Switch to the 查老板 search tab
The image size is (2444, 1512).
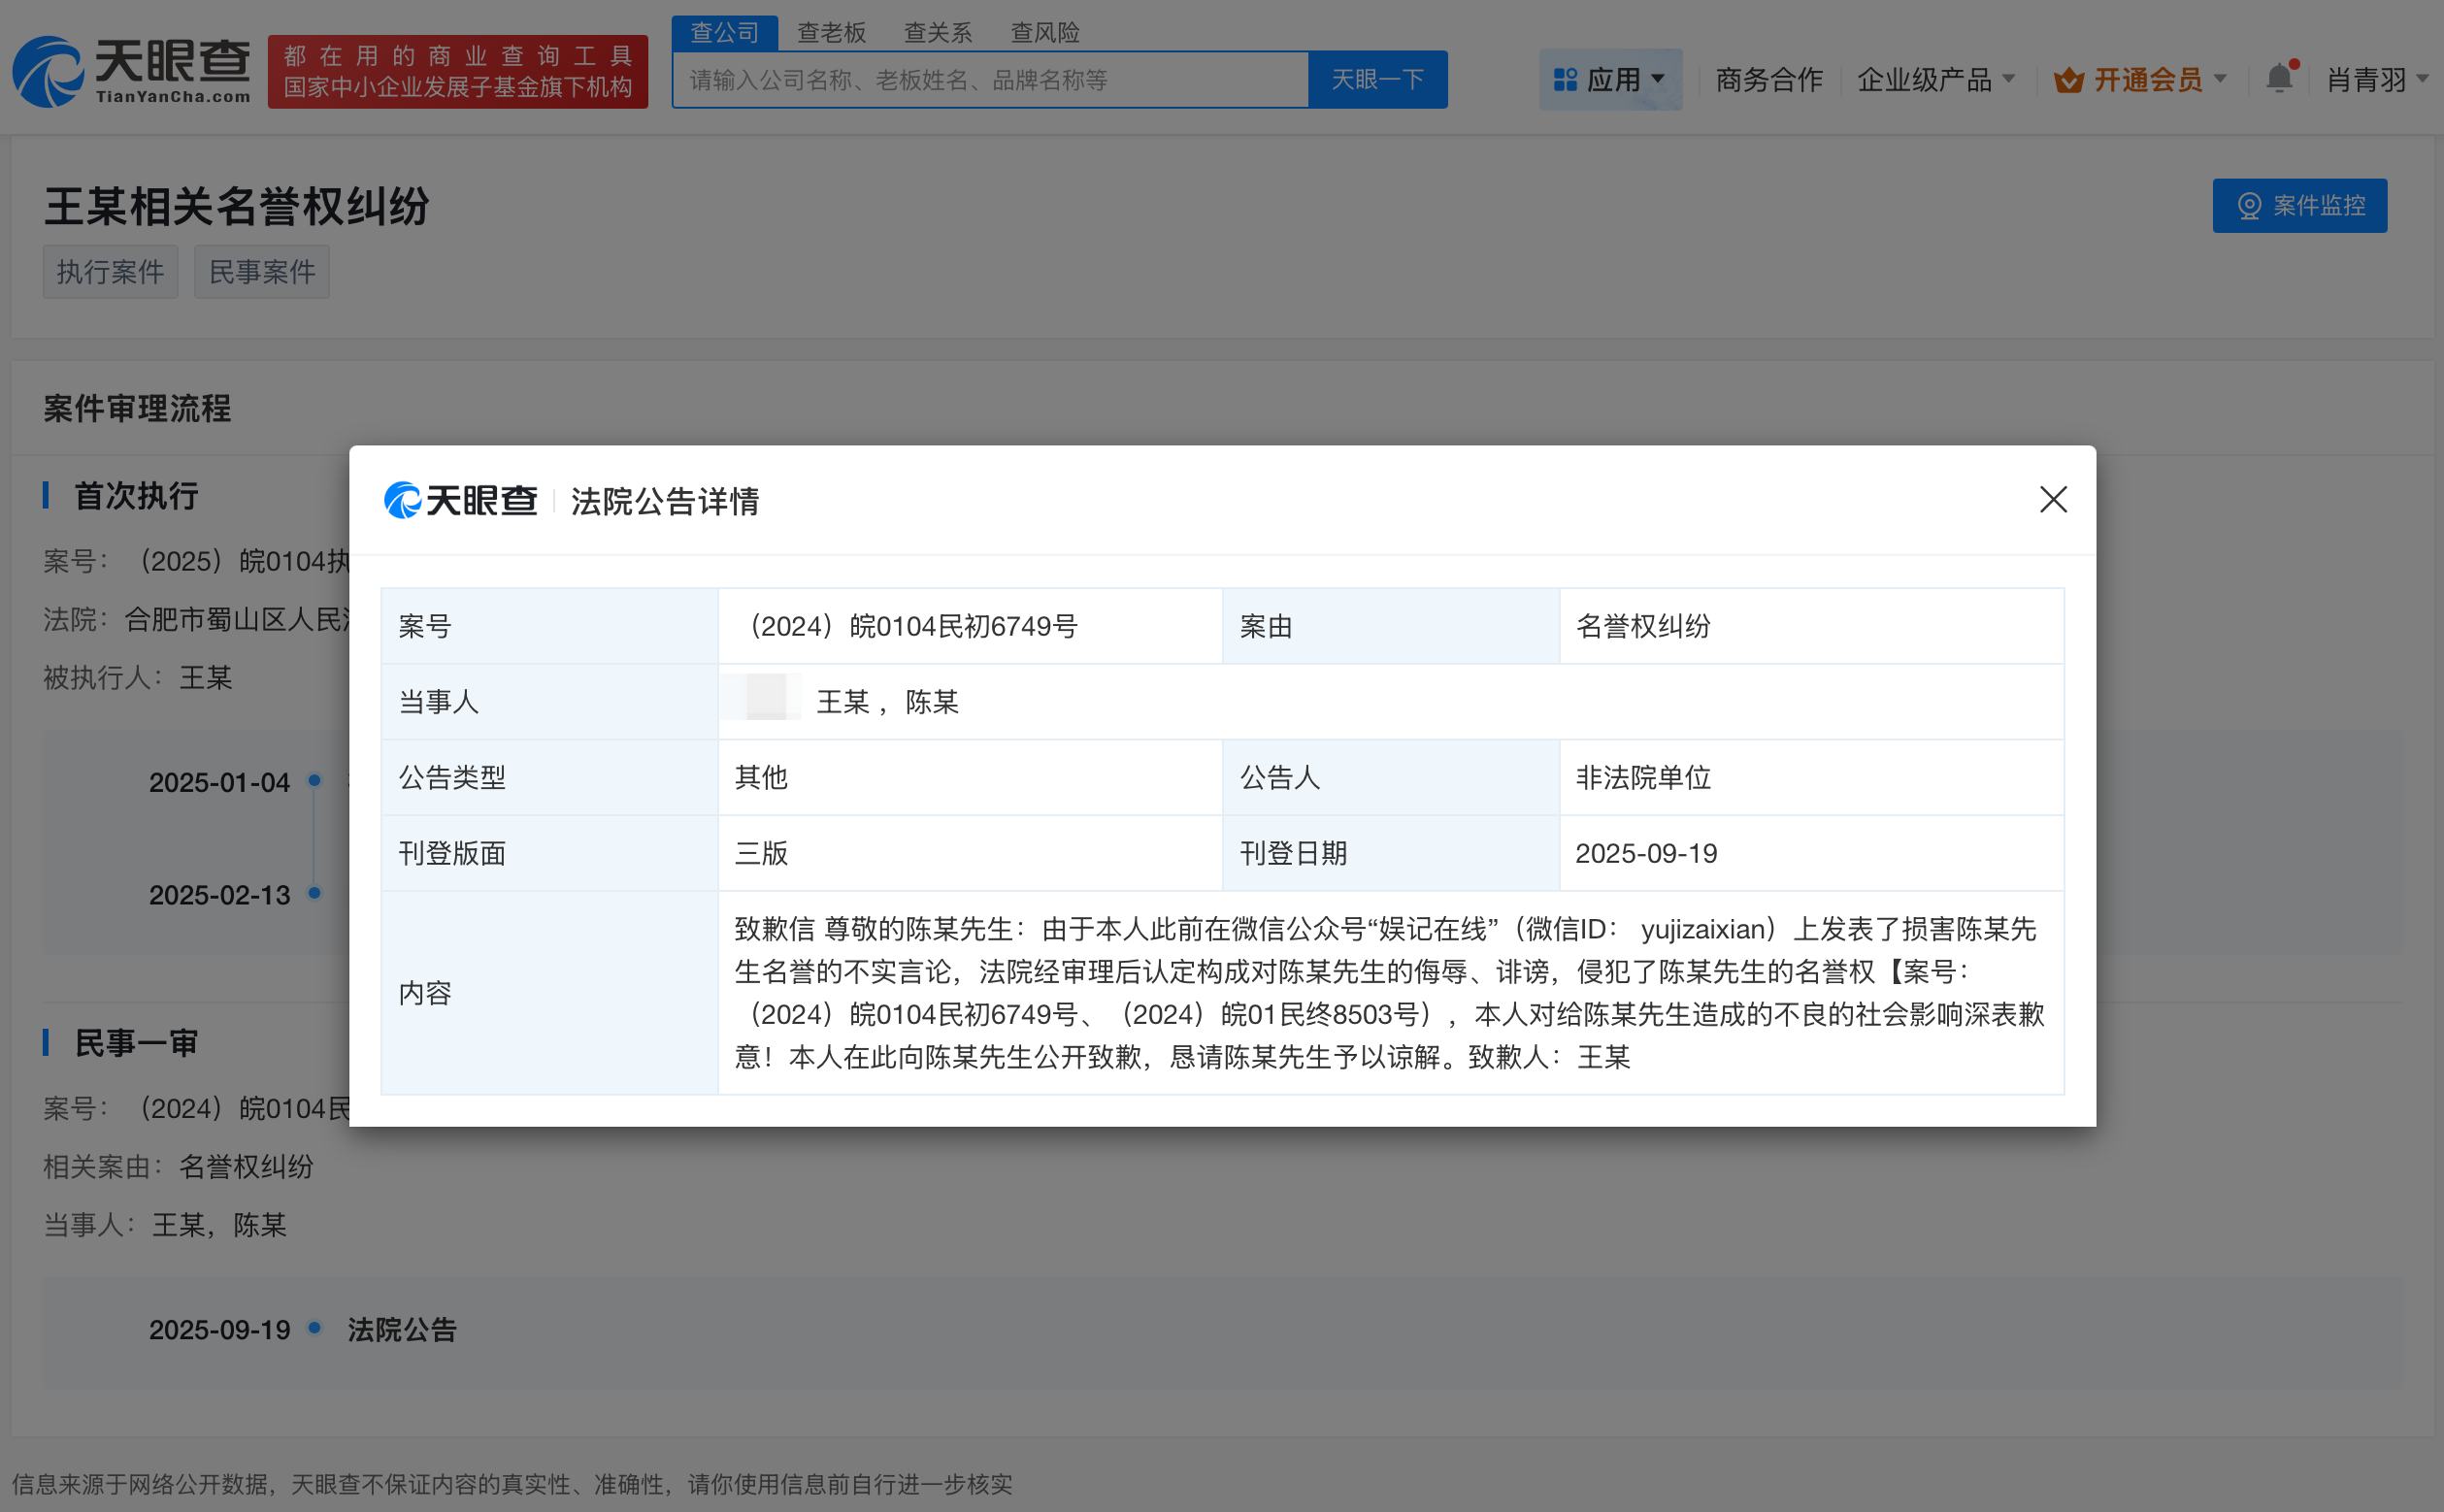click(x=832, y=32)
